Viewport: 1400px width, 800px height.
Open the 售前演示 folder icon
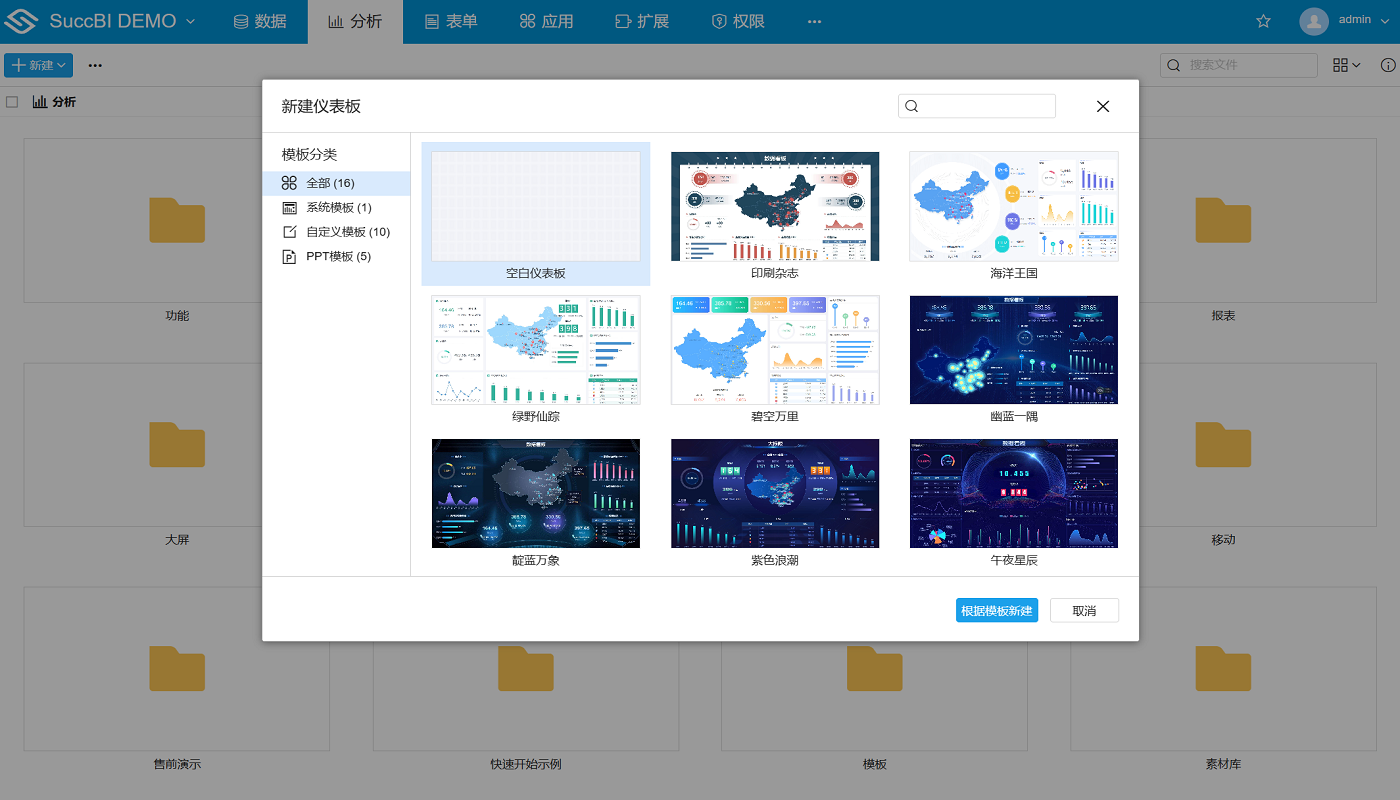pyautogui.click(x=177, y=668)
